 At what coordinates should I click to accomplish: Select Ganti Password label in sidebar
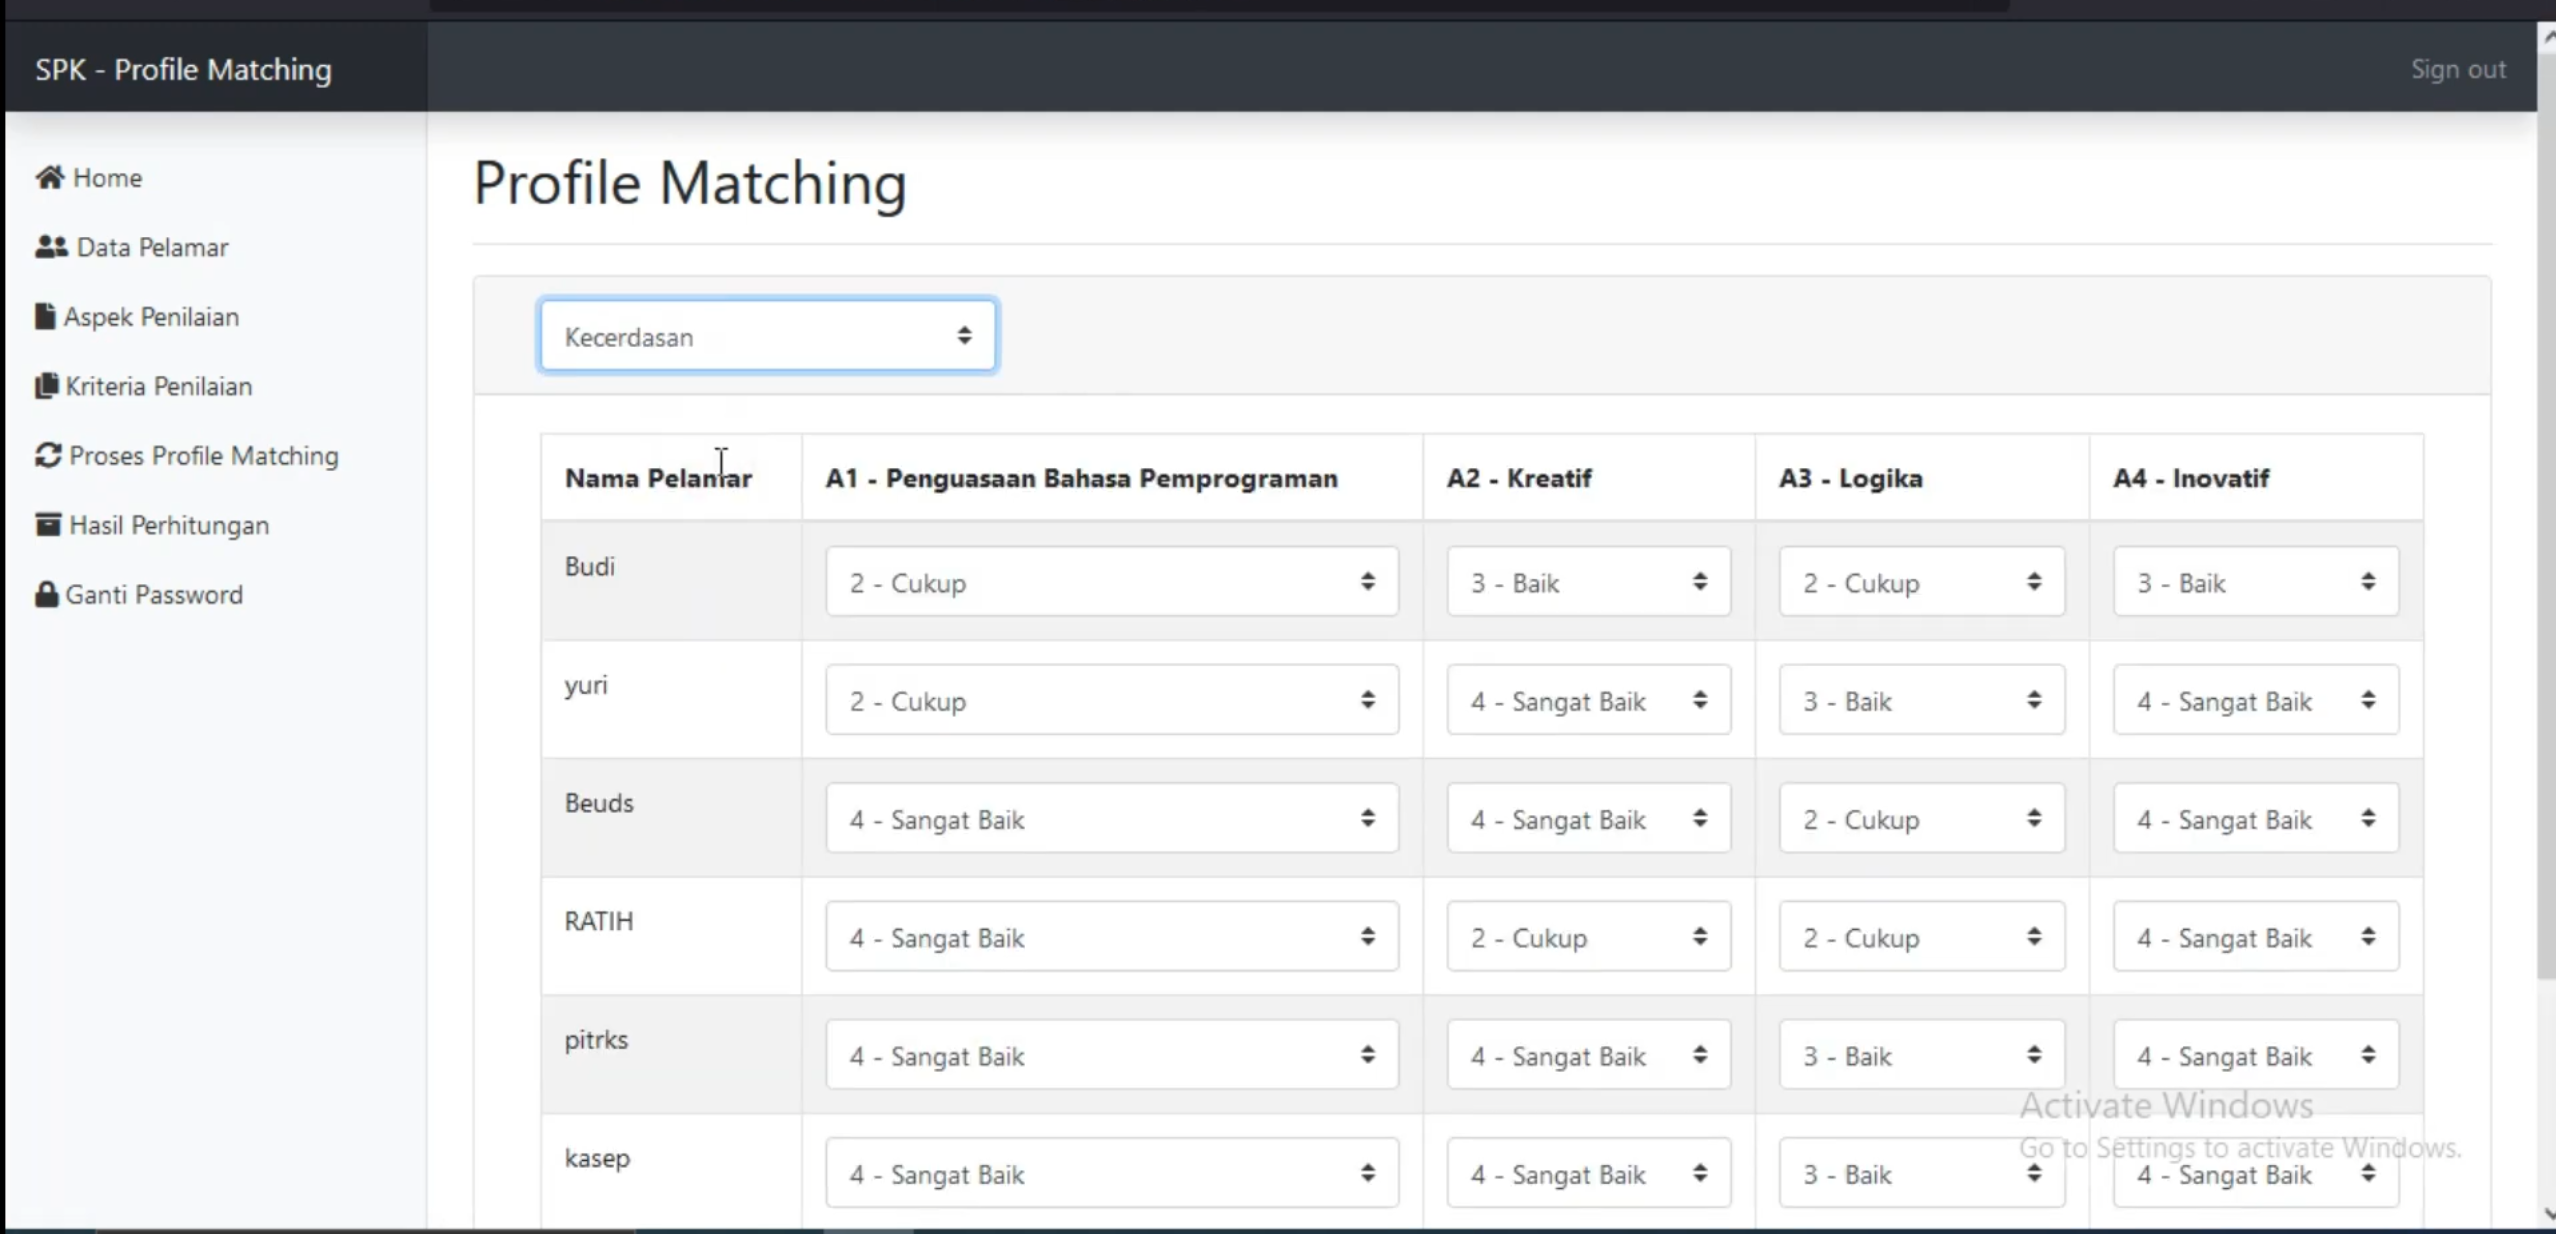coord(154,595)
